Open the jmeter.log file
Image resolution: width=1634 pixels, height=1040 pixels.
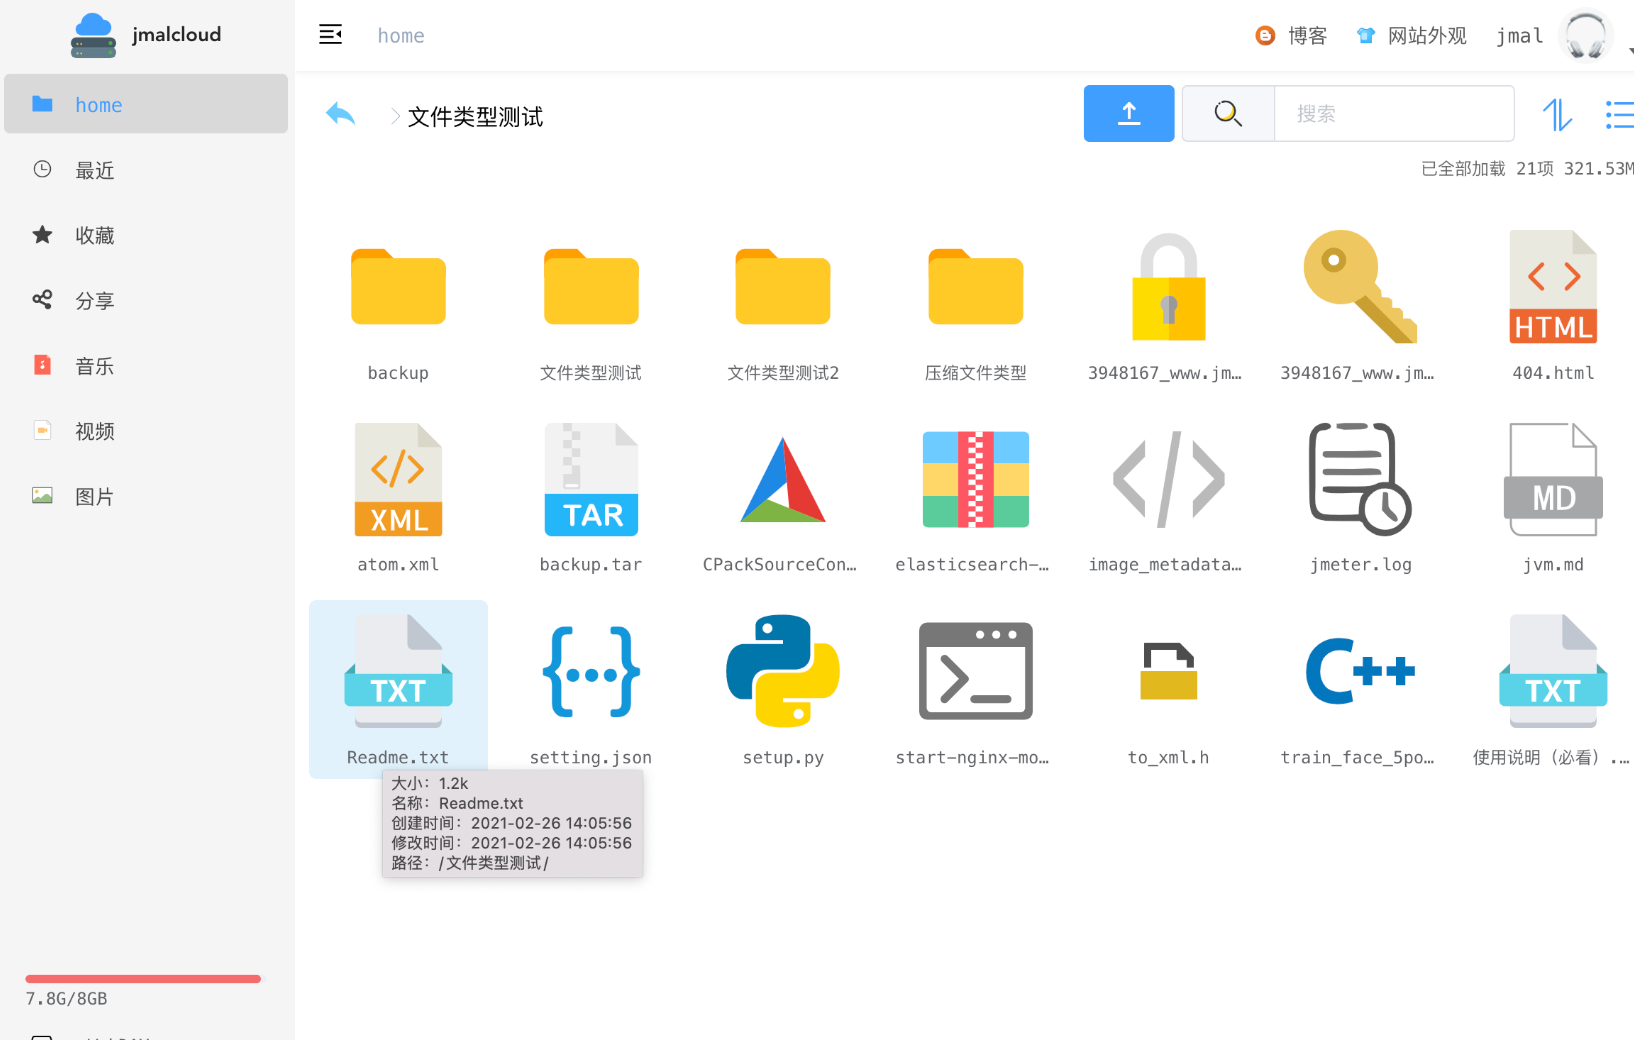point(1360,481)
